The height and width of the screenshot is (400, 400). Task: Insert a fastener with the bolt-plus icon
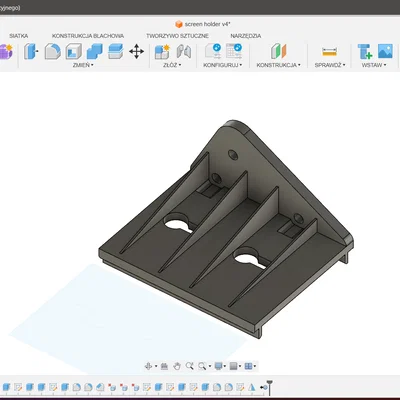365,52
